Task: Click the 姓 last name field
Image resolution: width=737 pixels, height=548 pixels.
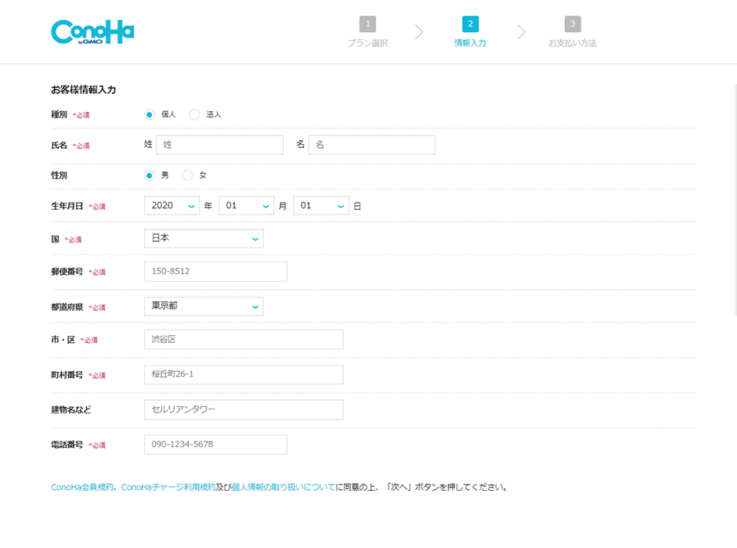Action: (x=219, y=145)
